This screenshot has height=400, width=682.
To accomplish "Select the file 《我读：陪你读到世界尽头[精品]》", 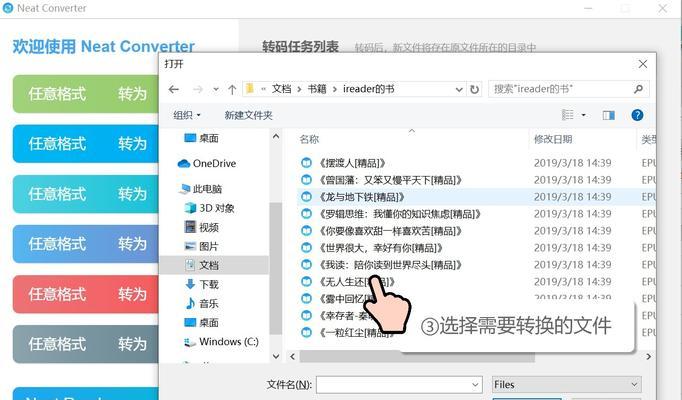I will [390, 265].
